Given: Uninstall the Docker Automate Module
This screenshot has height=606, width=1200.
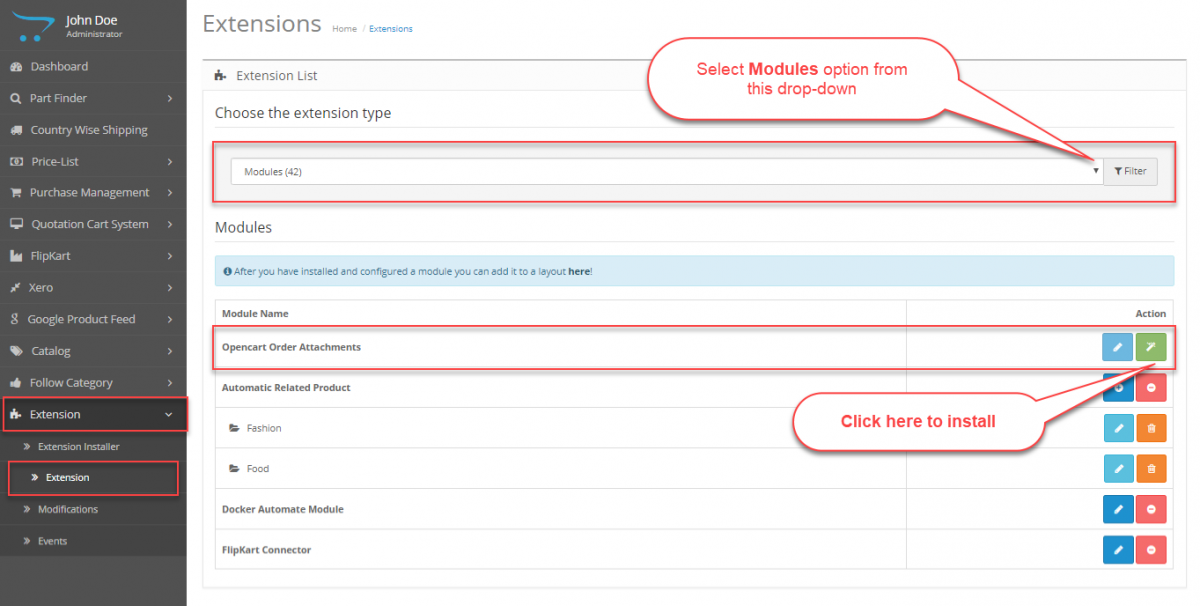Looking at the screenshot, I should click(x=1151, y=508).
